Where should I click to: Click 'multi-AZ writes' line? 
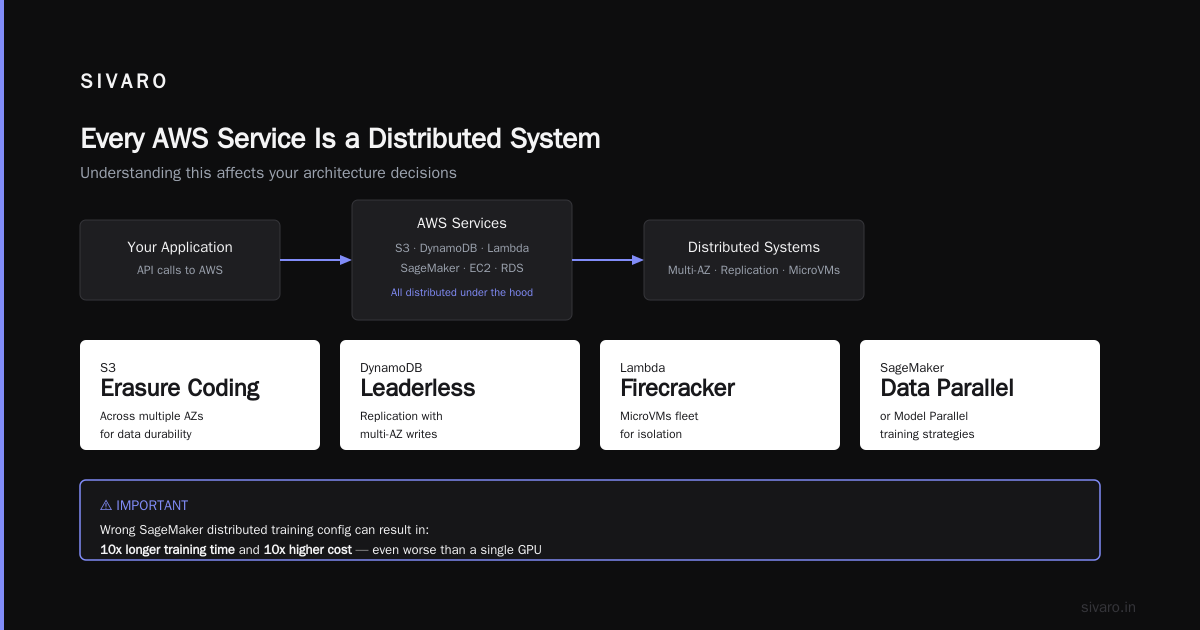click(401, 434)
